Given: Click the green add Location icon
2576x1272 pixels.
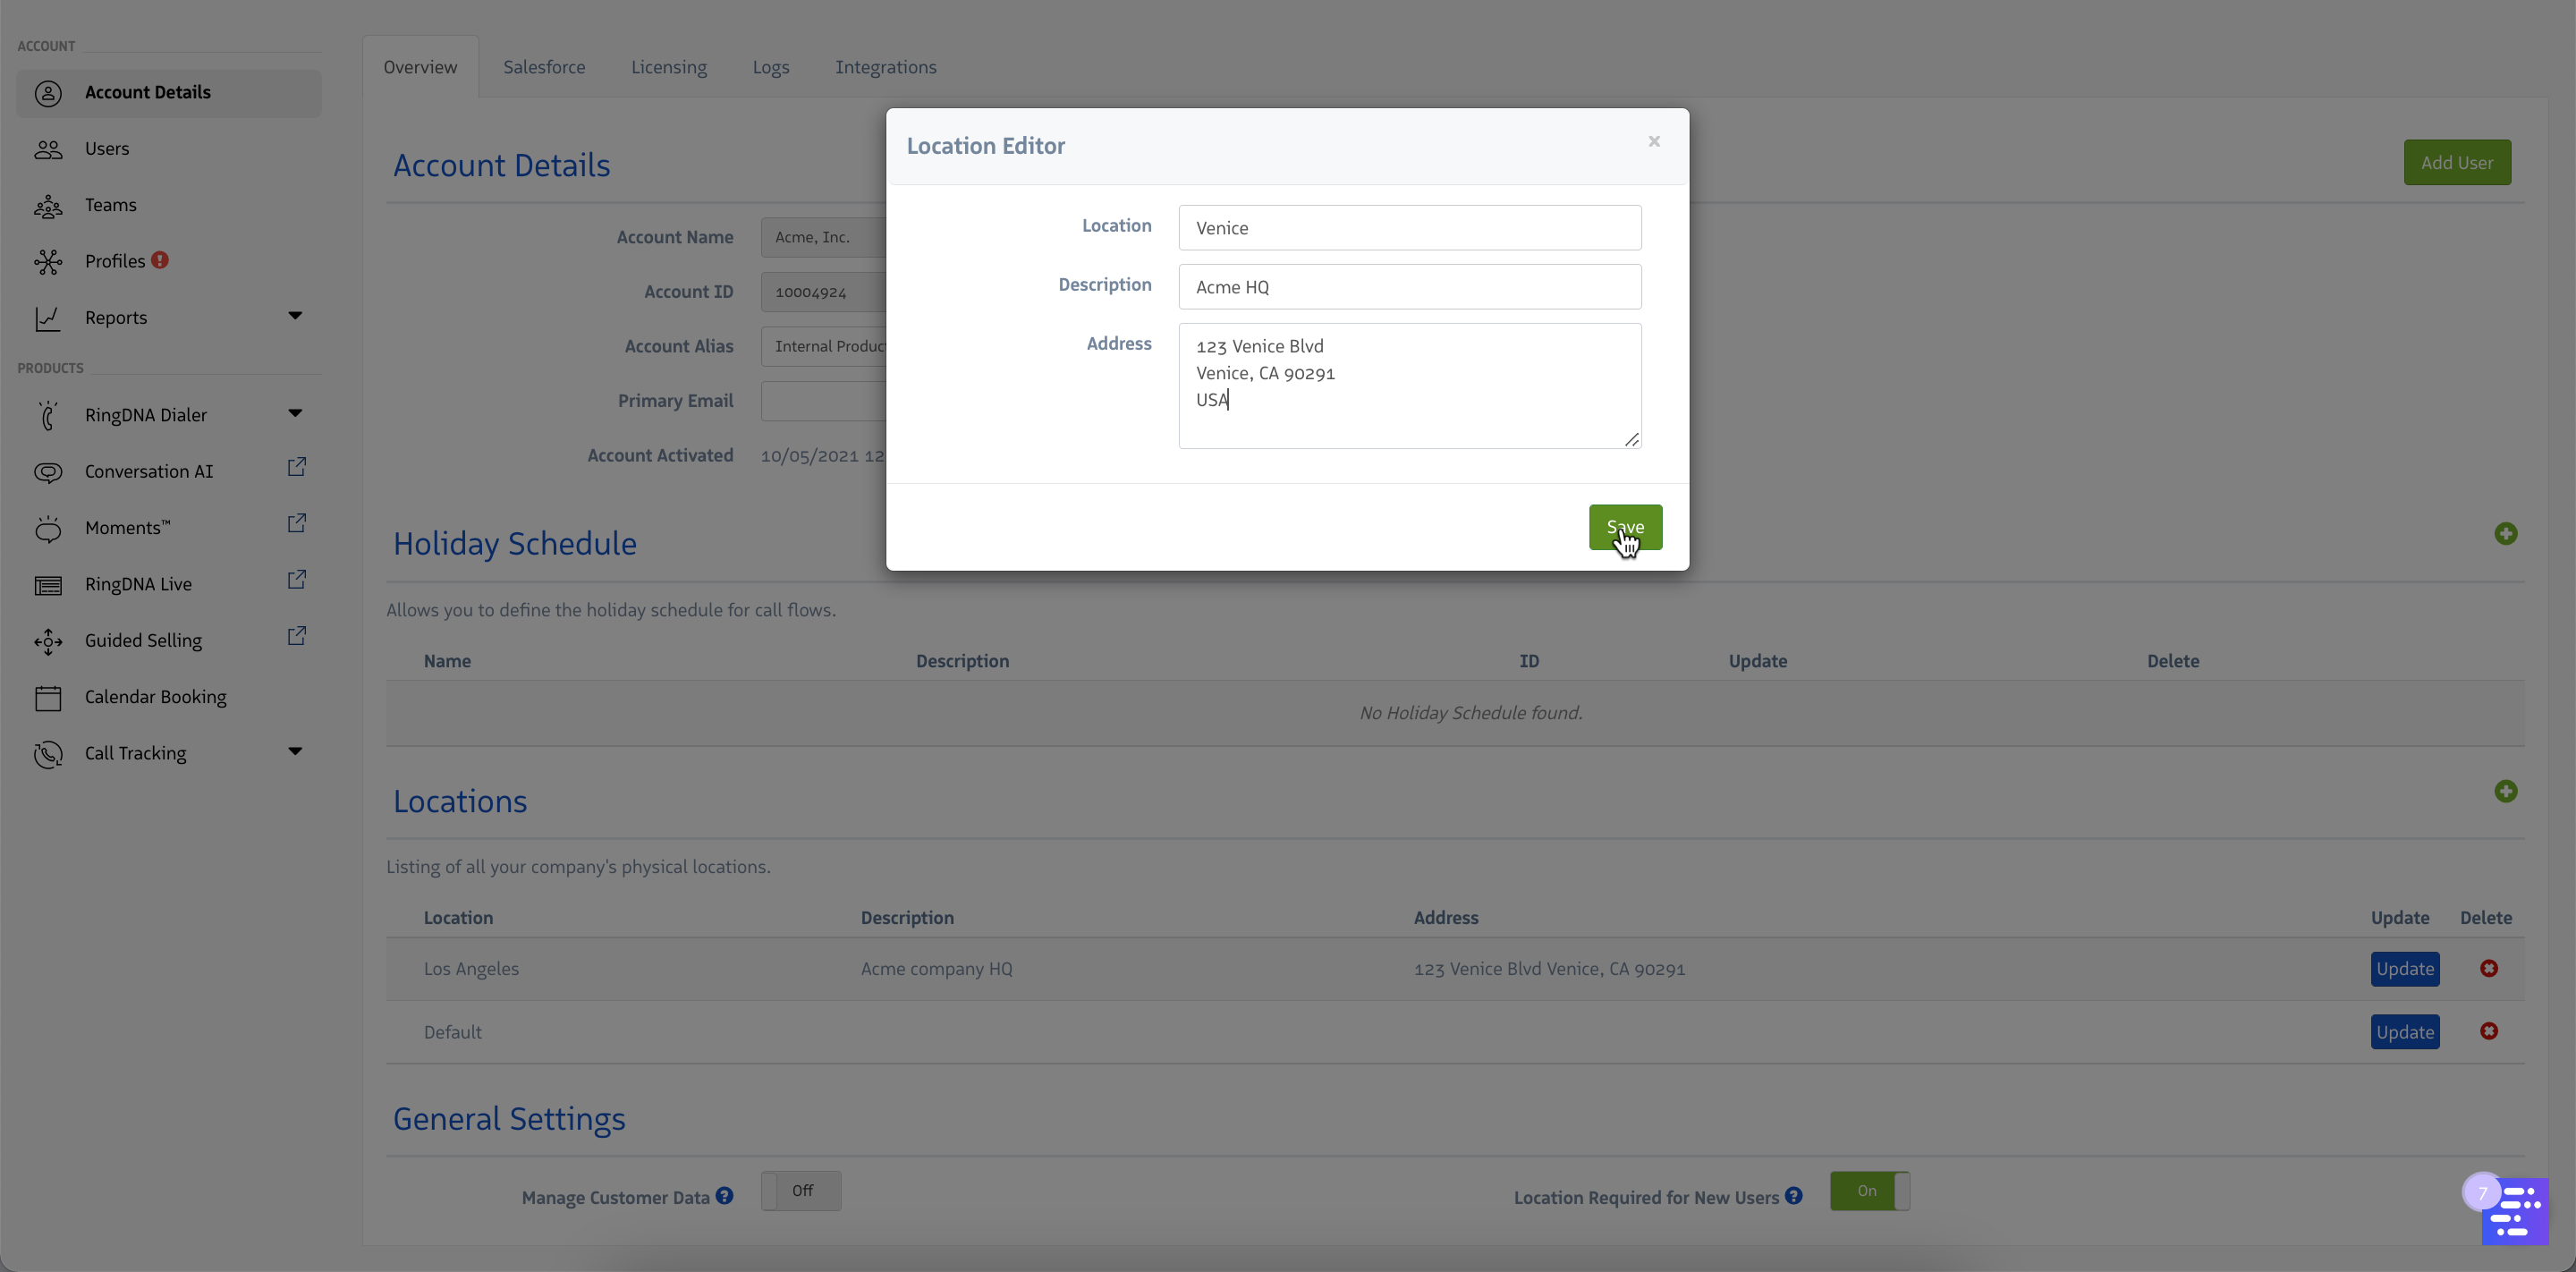Looking at the screenshot, I should (2506, 791).
